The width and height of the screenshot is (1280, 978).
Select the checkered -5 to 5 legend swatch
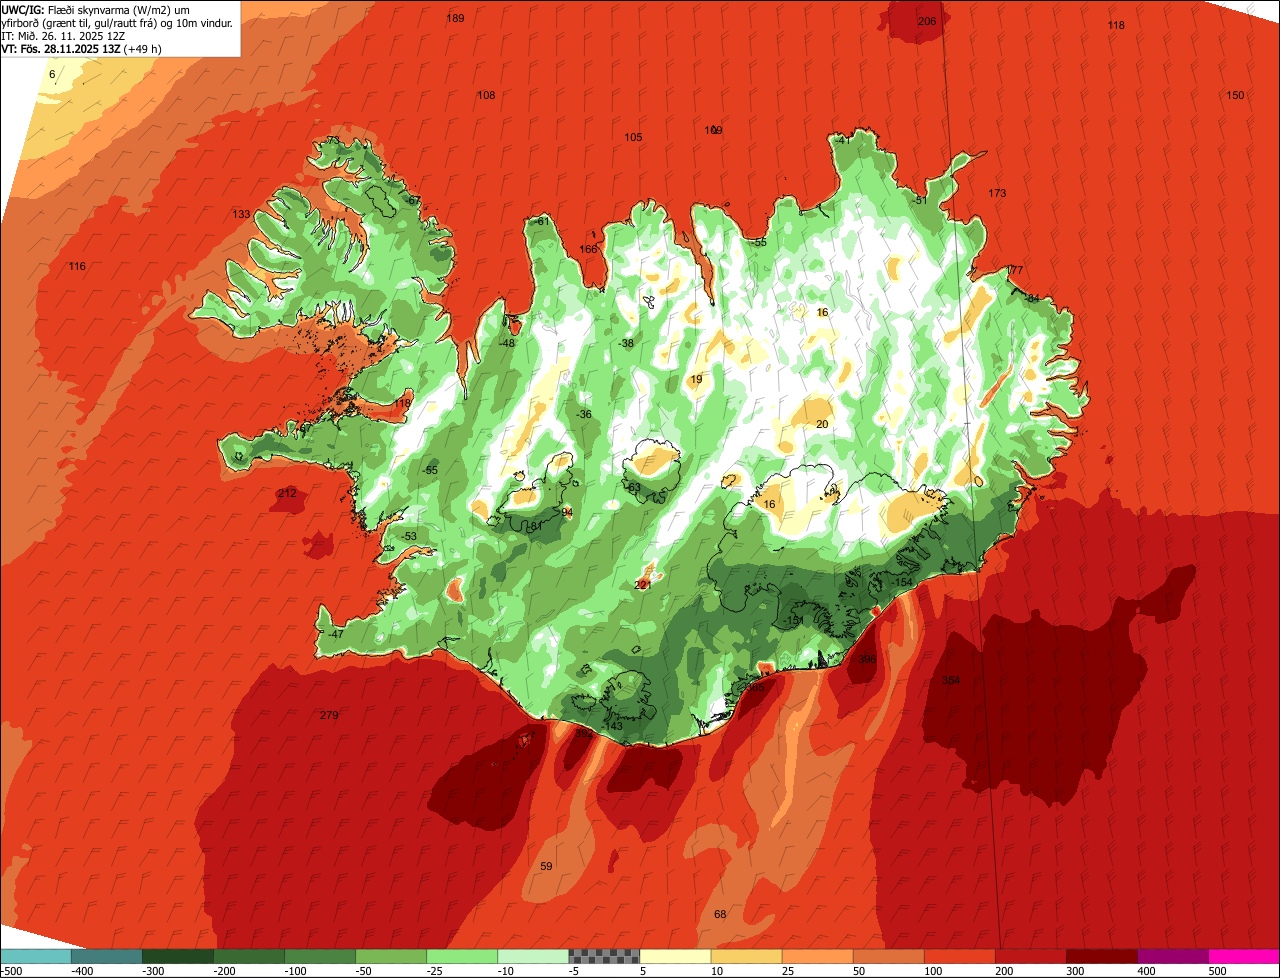tap(604, 956)
